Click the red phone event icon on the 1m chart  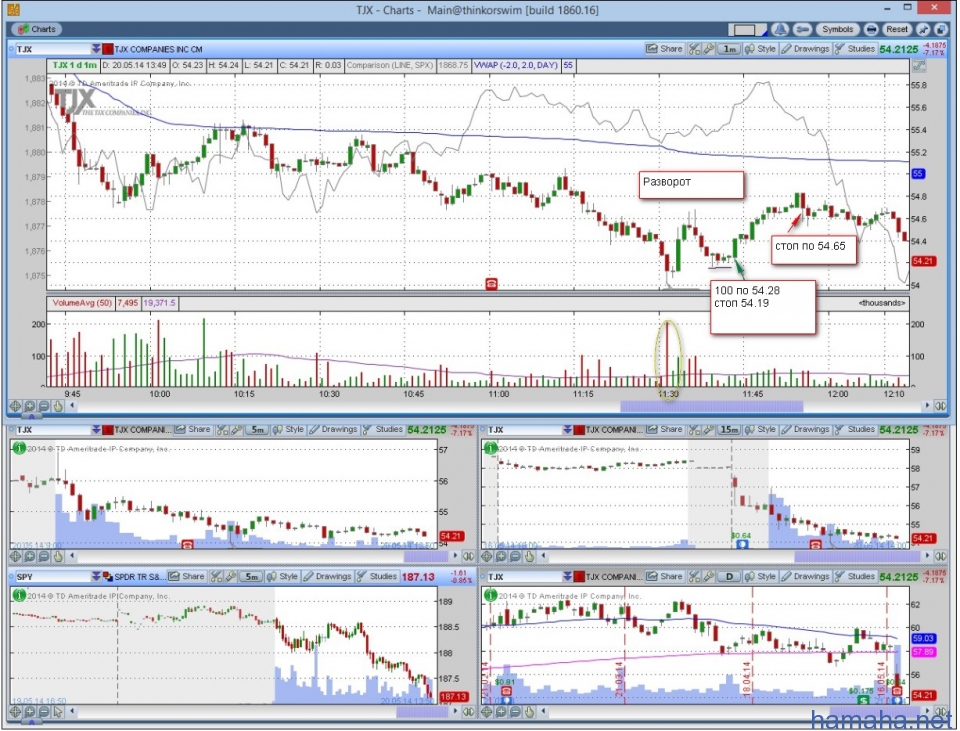pos(491,283)
